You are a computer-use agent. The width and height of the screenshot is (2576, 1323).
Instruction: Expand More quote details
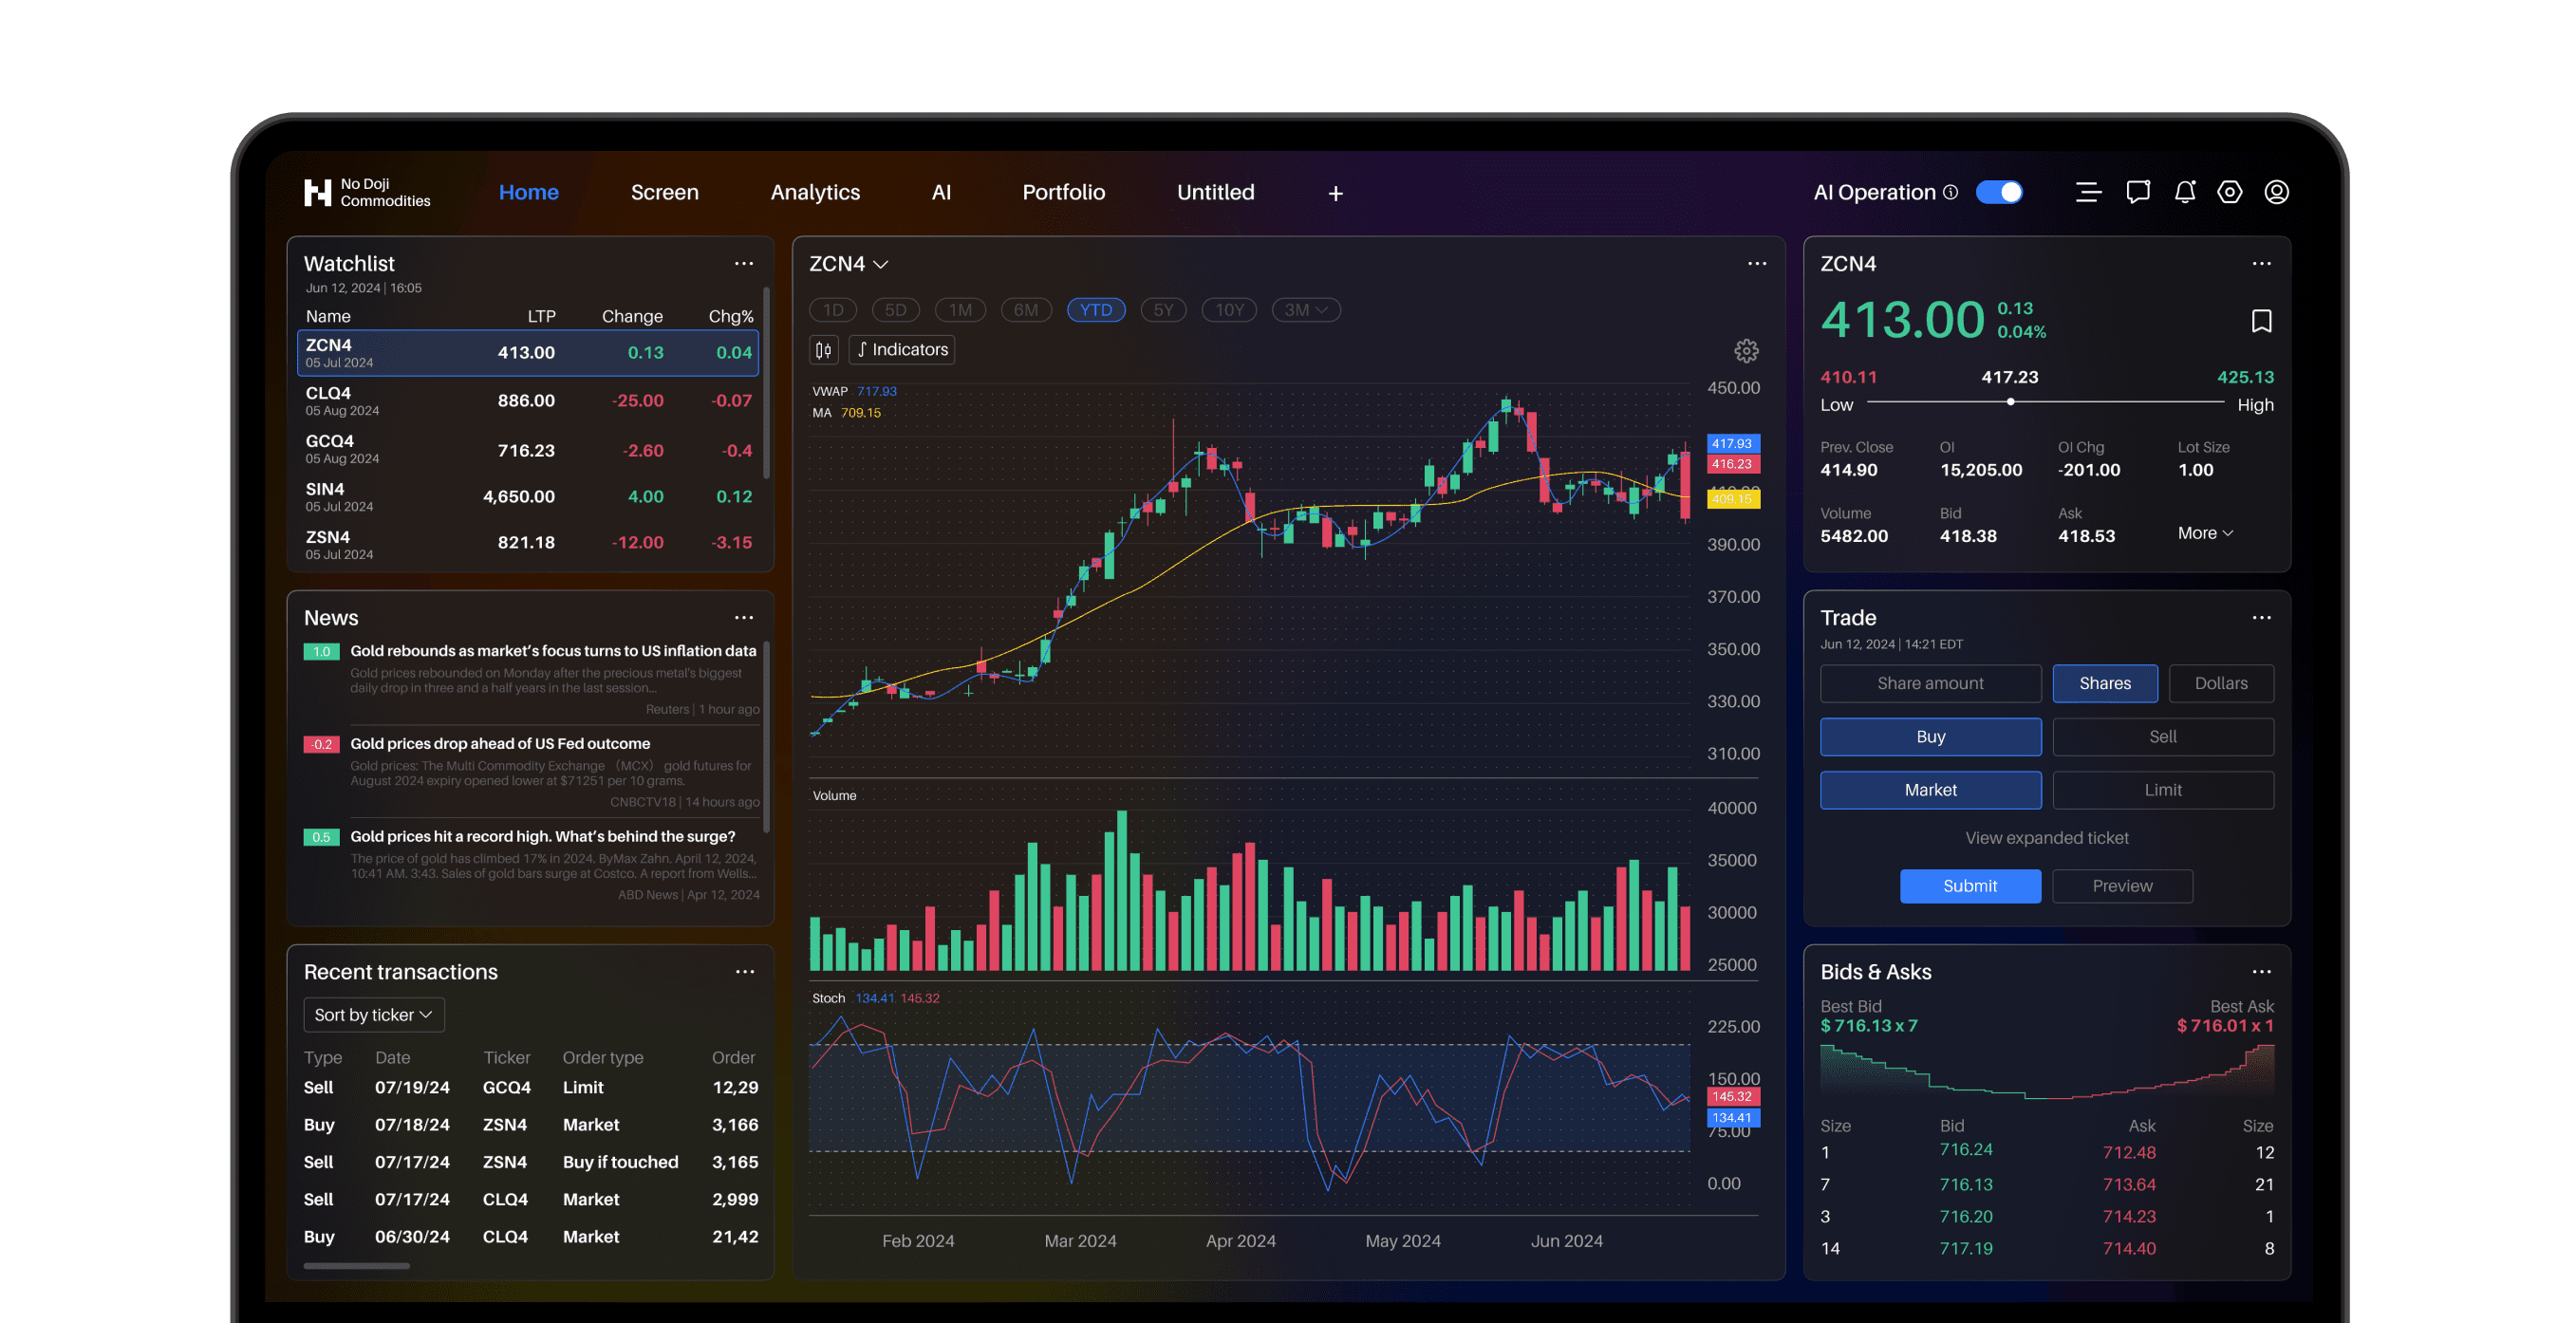click(2205, 533)
